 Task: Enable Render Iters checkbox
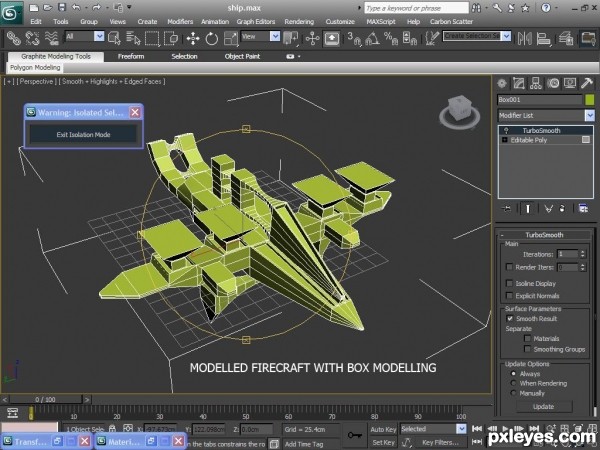[x=509, y=267]
